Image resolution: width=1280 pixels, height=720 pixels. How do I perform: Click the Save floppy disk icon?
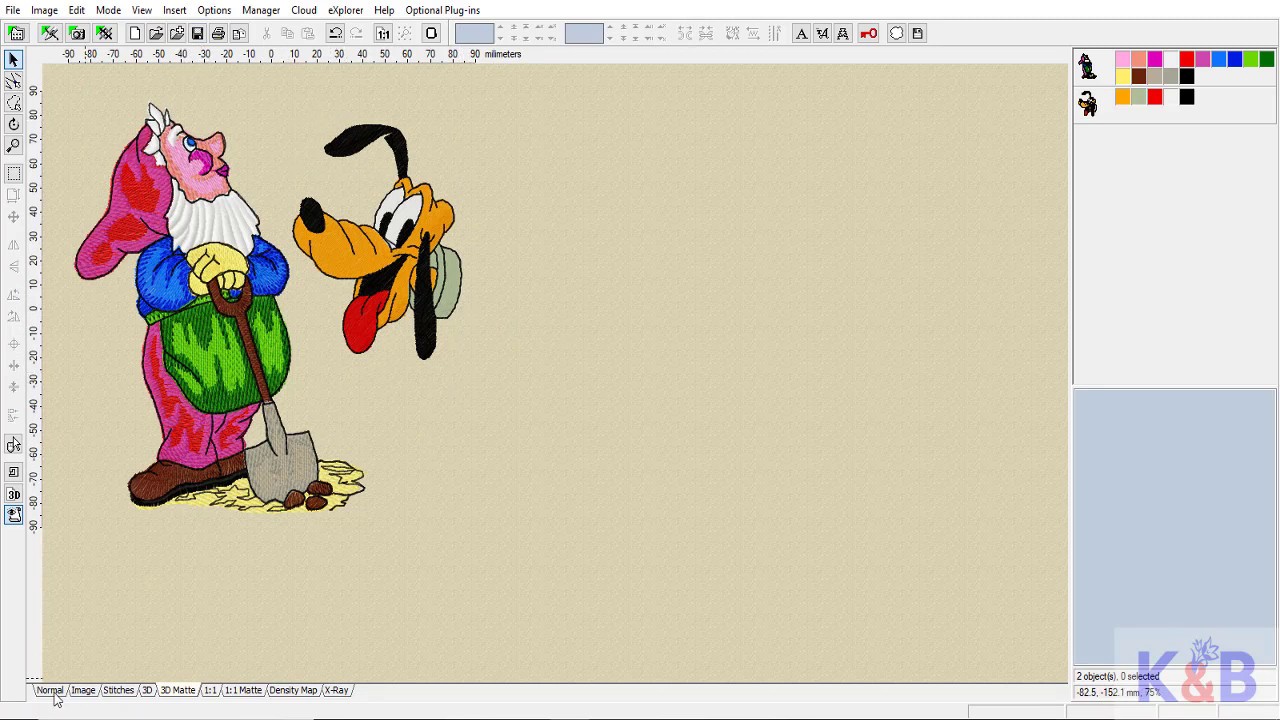[x=197, y=34]
